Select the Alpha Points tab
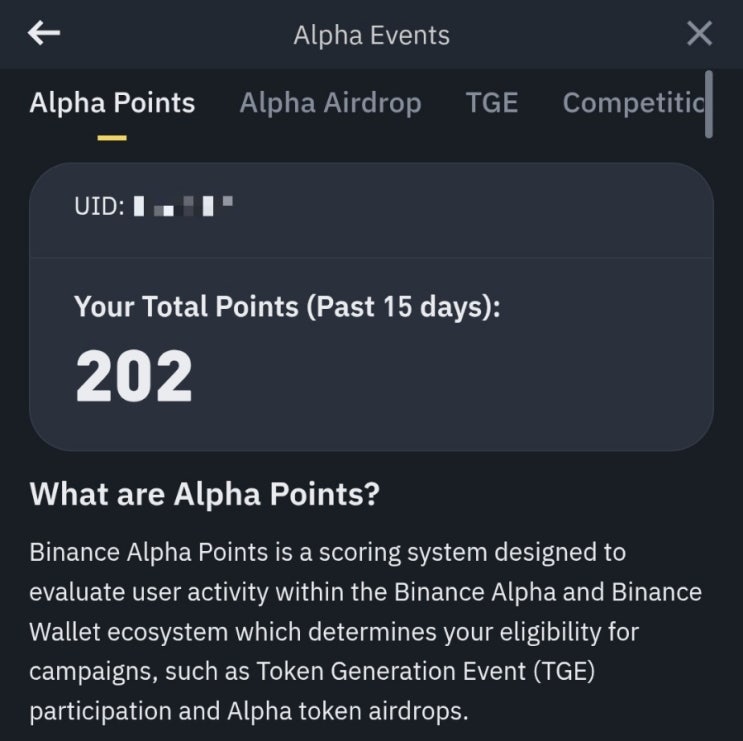Viewport: 743px width, 741px height. (112, 103)
